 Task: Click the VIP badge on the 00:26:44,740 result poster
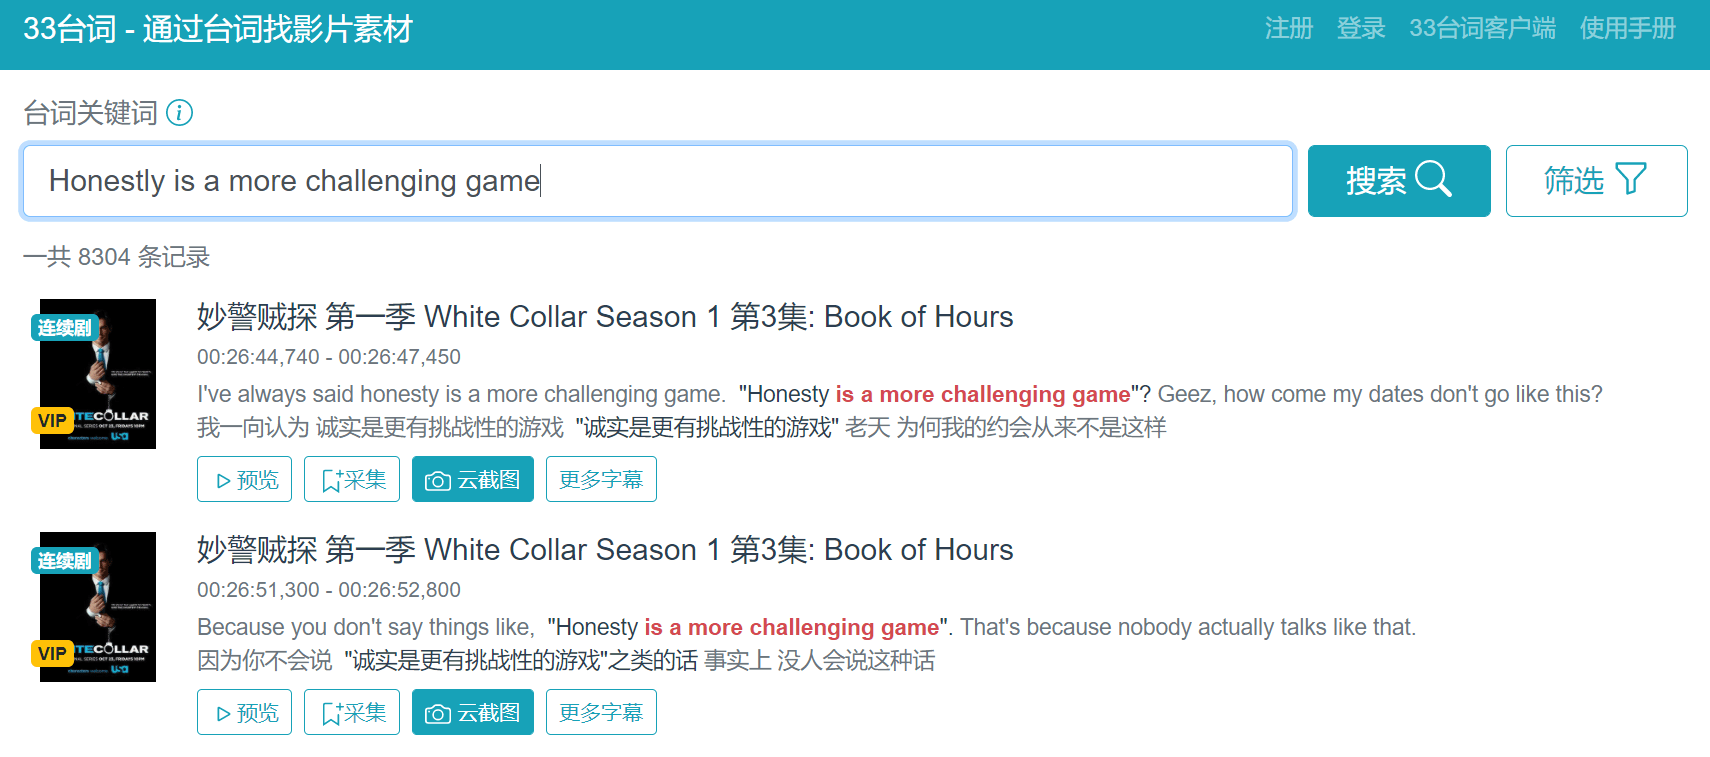(x=52, y=420)
